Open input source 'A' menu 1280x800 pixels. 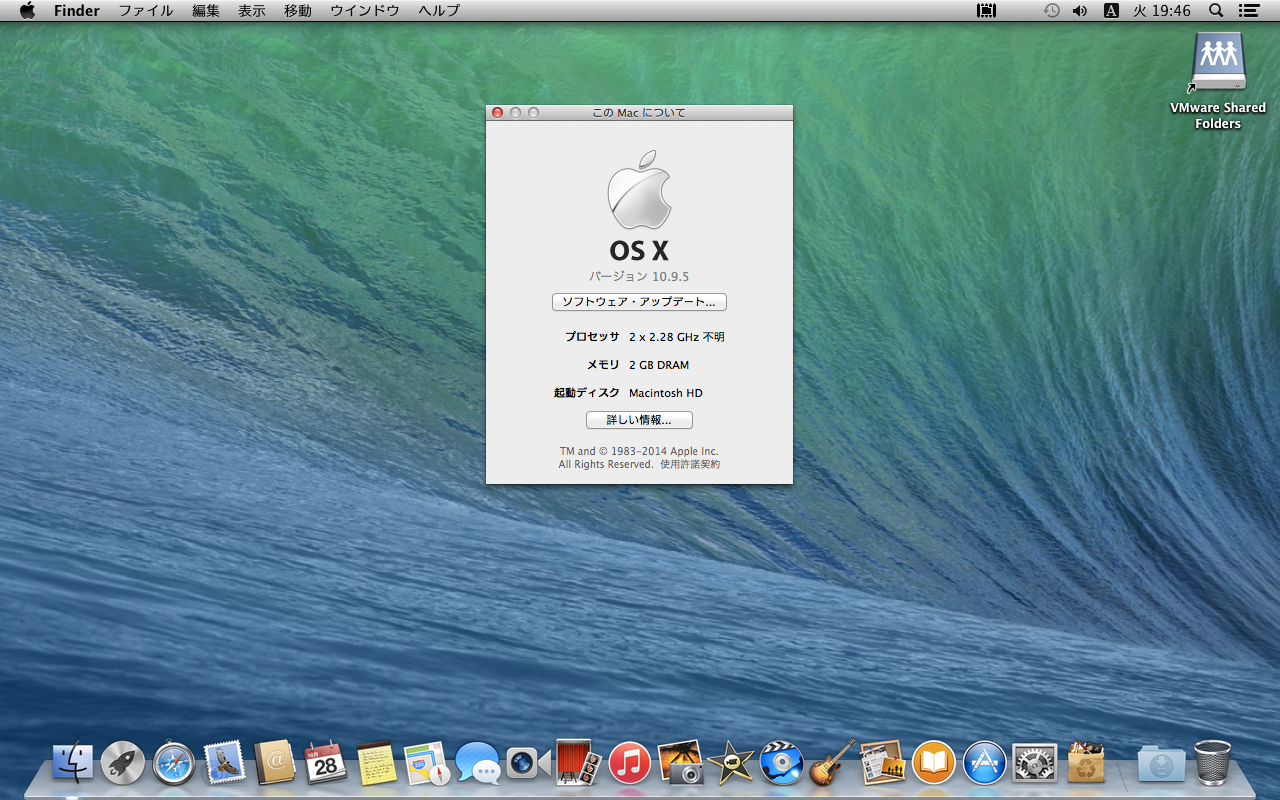pyautogui.click(x=1111, y=11)
